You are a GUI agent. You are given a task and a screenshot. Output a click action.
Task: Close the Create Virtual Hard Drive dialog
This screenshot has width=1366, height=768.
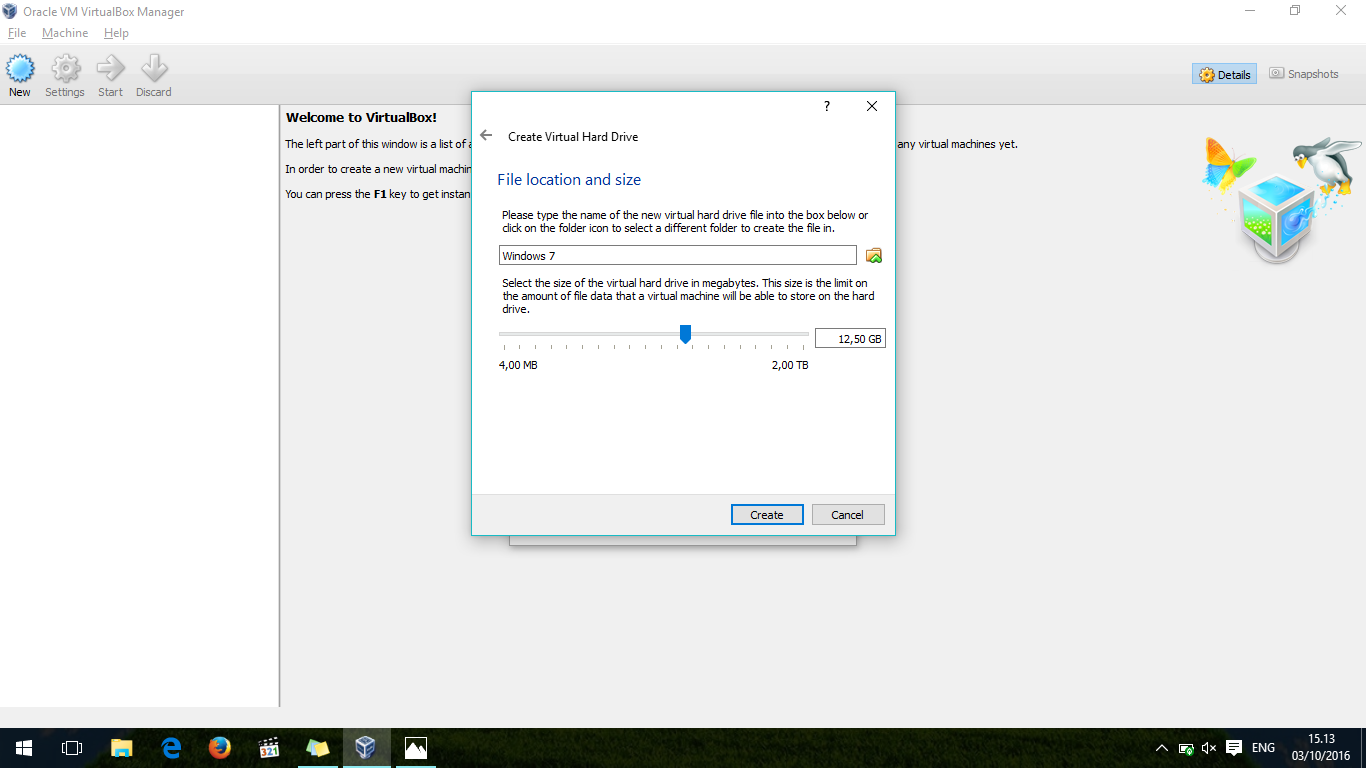pyautogui.click(x=872, y=106)
